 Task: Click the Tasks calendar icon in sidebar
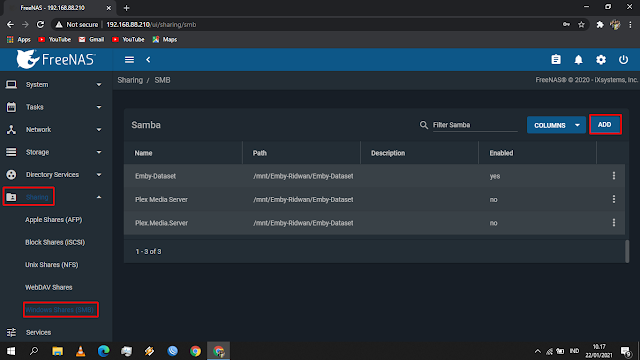11,107
